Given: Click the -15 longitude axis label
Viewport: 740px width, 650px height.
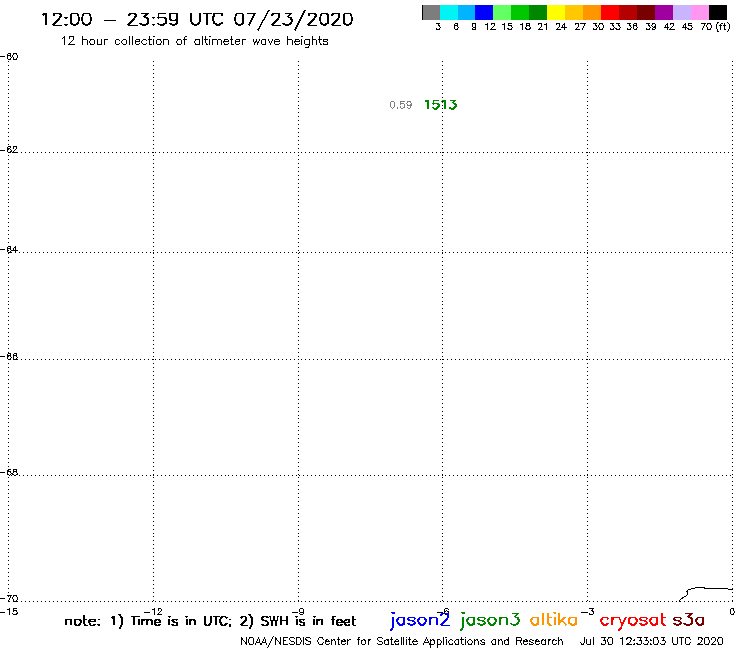Looking at the screenshot, I should 9,612.
